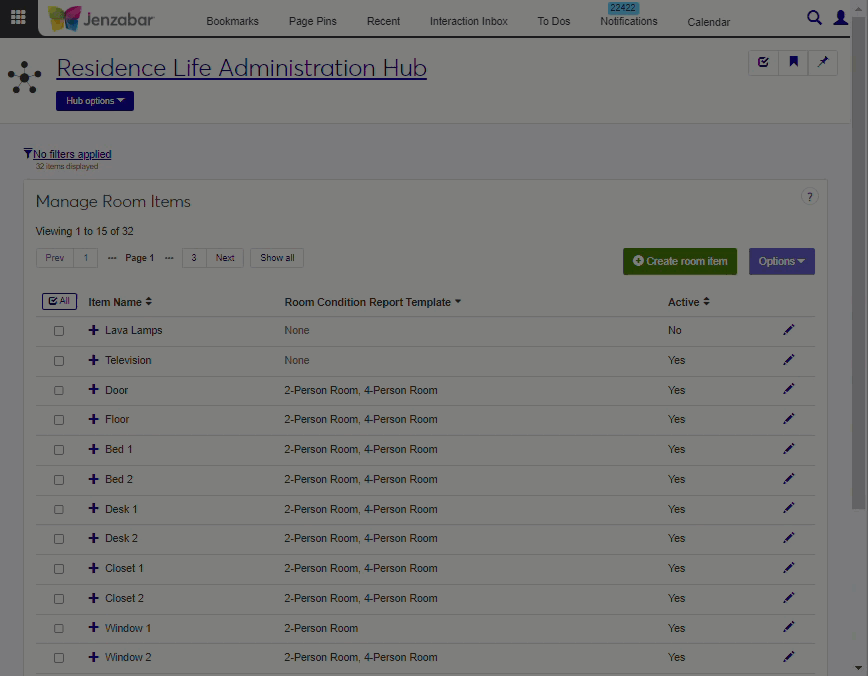Click the Create room item button

680,261
